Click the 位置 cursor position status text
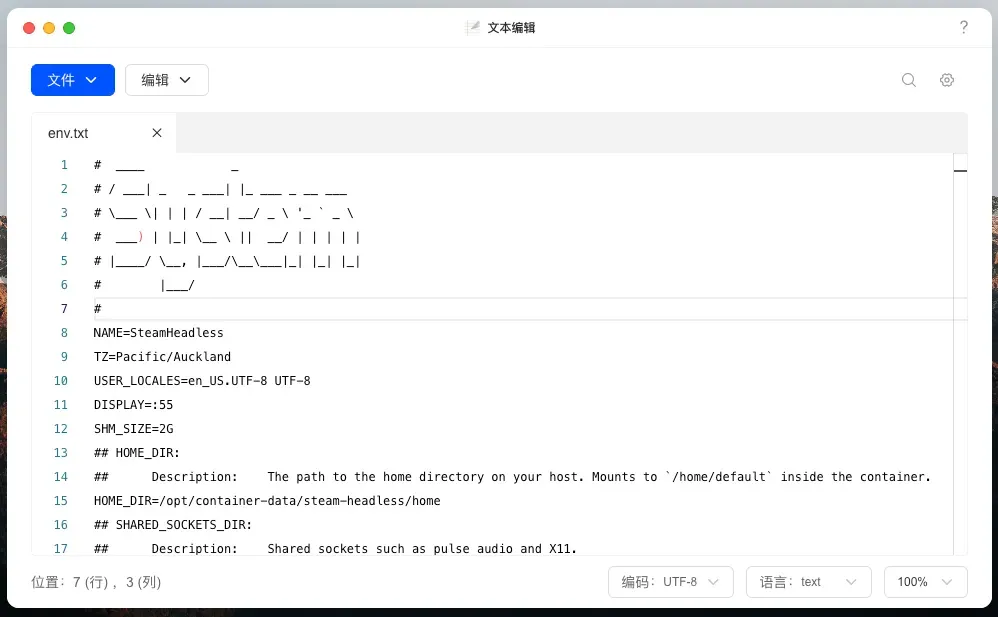This screenshot has width=998, height=617. [x=96, y=582]
